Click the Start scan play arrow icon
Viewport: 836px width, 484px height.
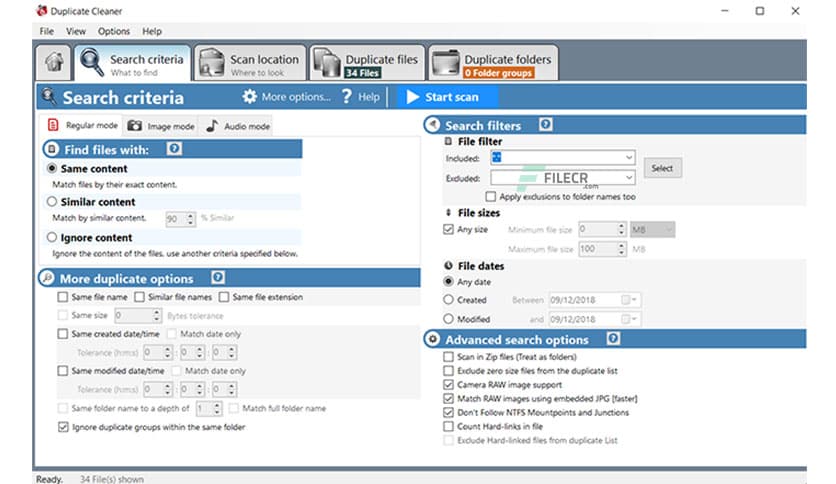click(x=412, y=97)
